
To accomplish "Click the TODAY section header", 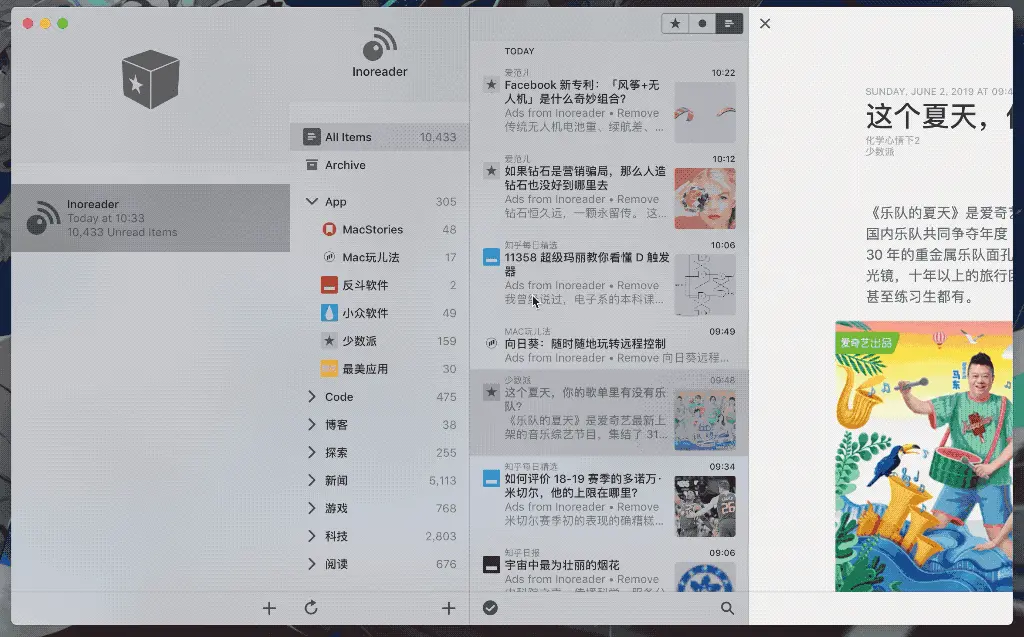I will (519, 51).
